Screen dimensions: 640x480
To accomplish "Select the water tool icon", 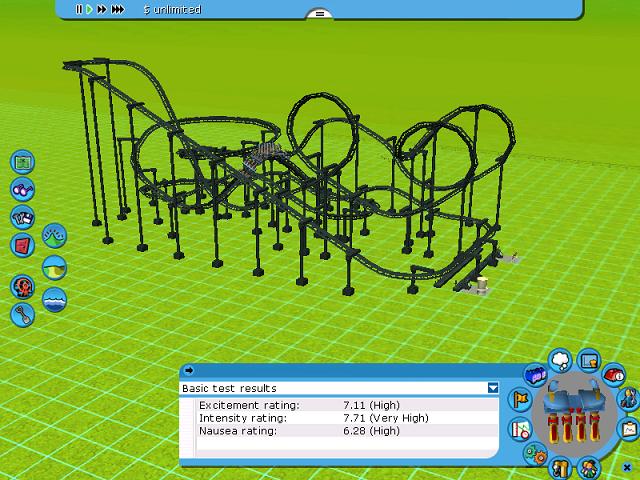I will (x=54, y=300).
